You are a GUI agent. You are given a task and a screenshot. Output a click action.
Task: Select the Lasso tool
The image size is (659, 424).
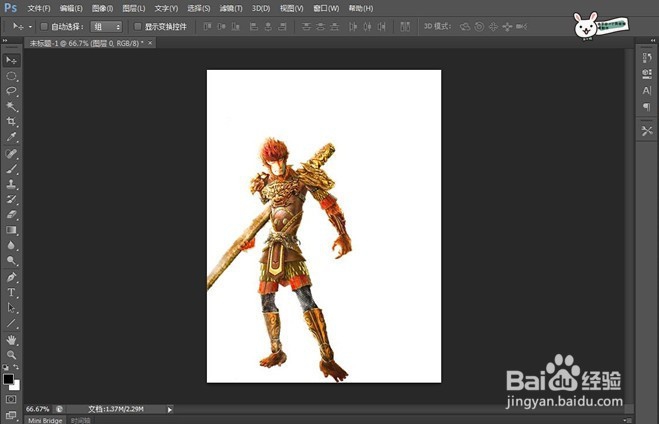[11, 91]
